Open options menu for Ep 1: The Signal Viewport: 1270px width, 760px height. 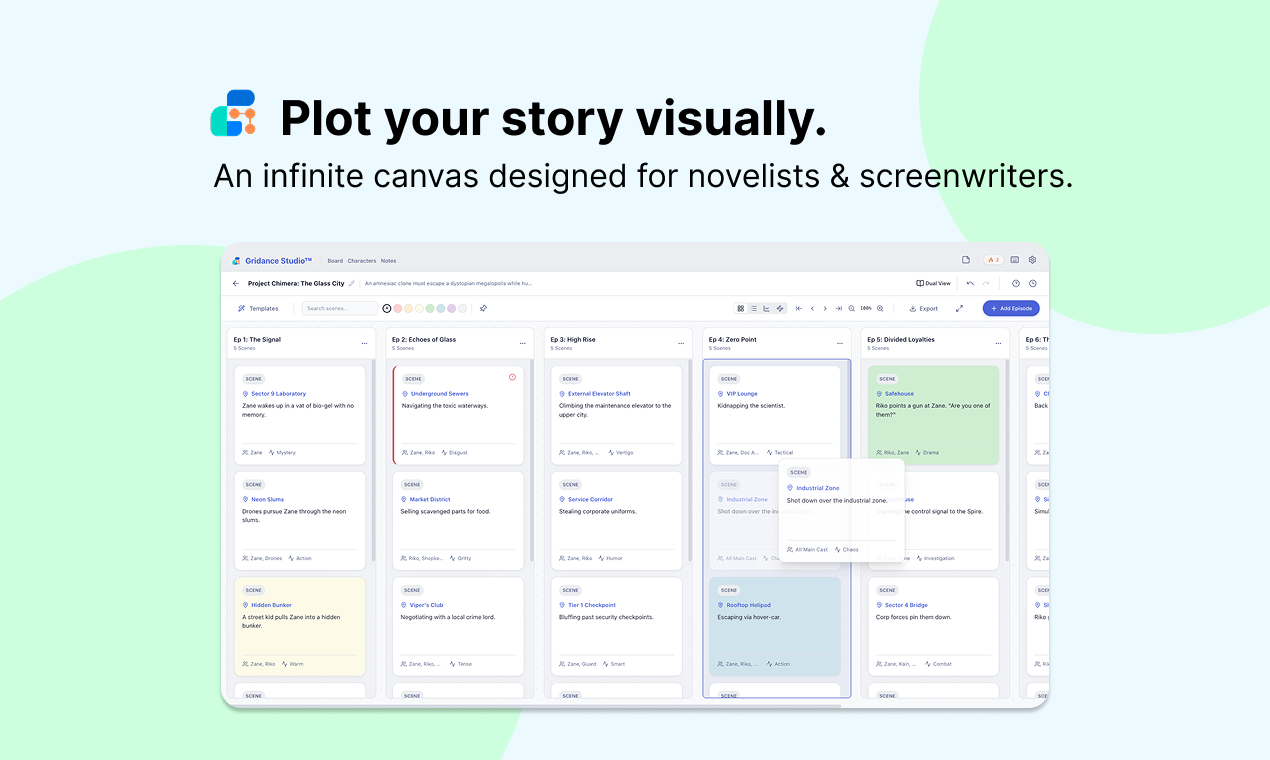pyautogui.click(x=364, y=343)
